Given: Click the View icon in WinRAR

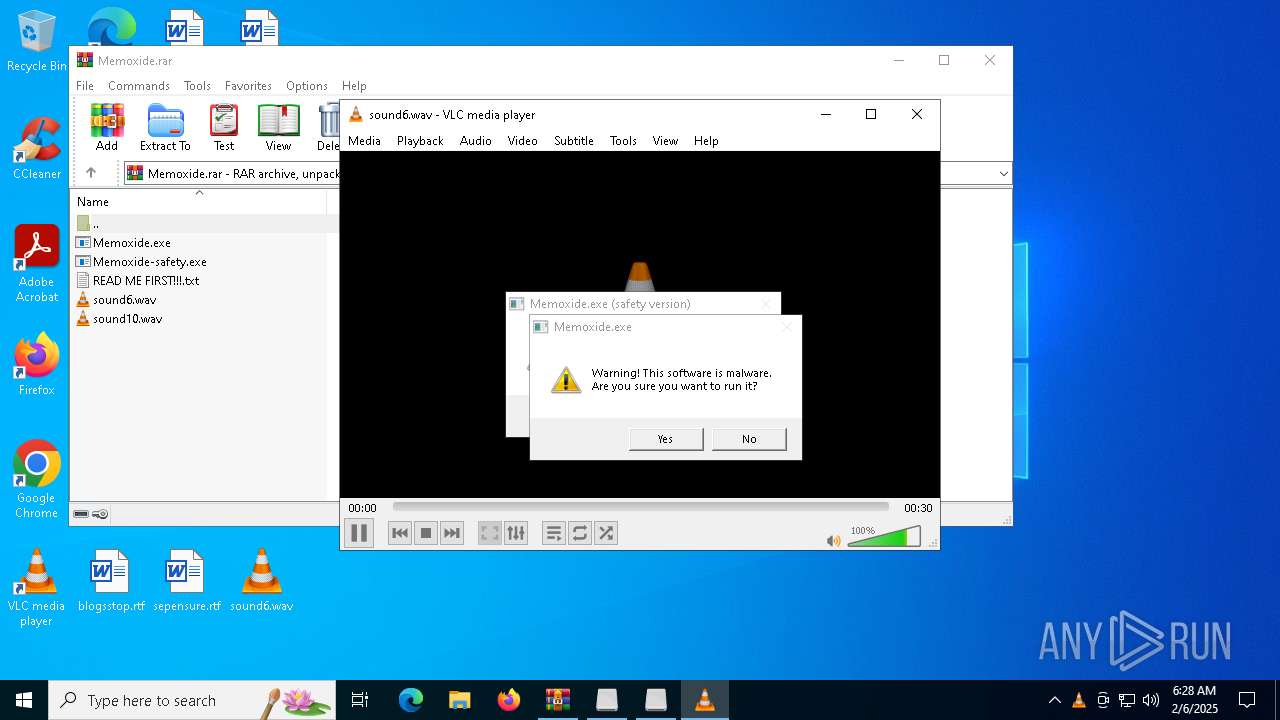Looking at the screenshot, I should point(278,128).
